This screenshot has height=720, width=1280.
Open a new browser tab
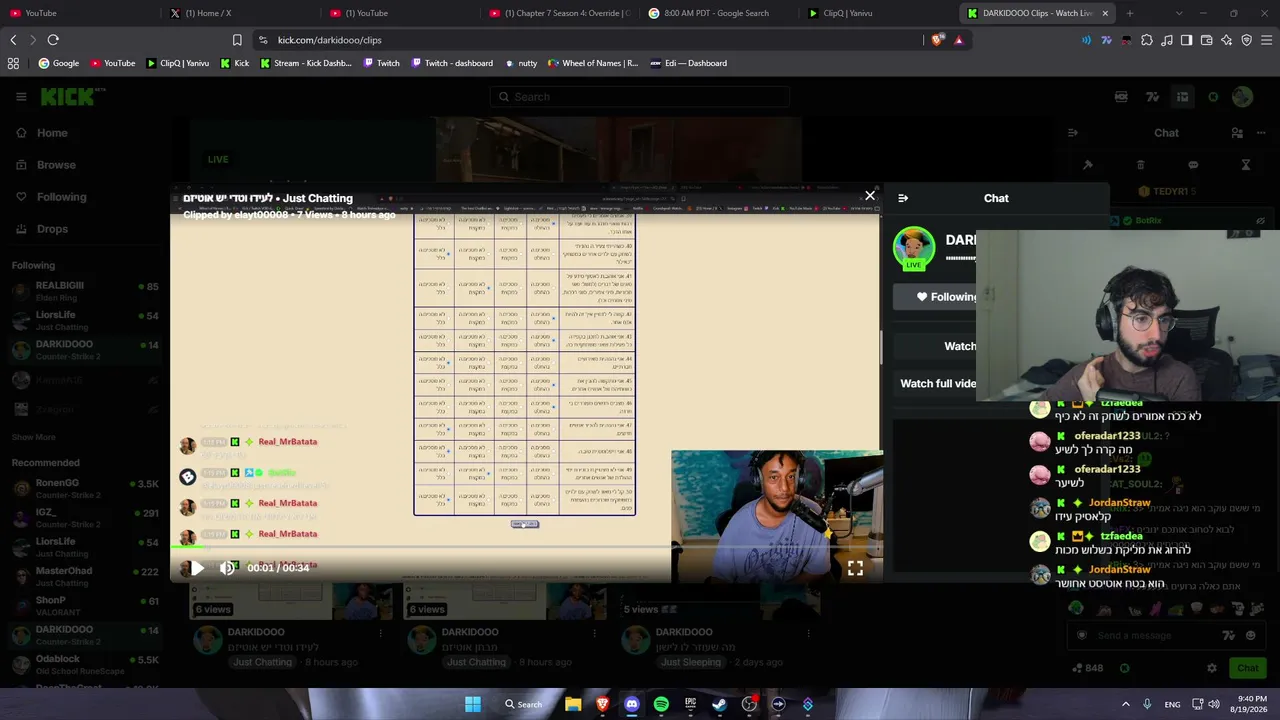point(1130,13)
